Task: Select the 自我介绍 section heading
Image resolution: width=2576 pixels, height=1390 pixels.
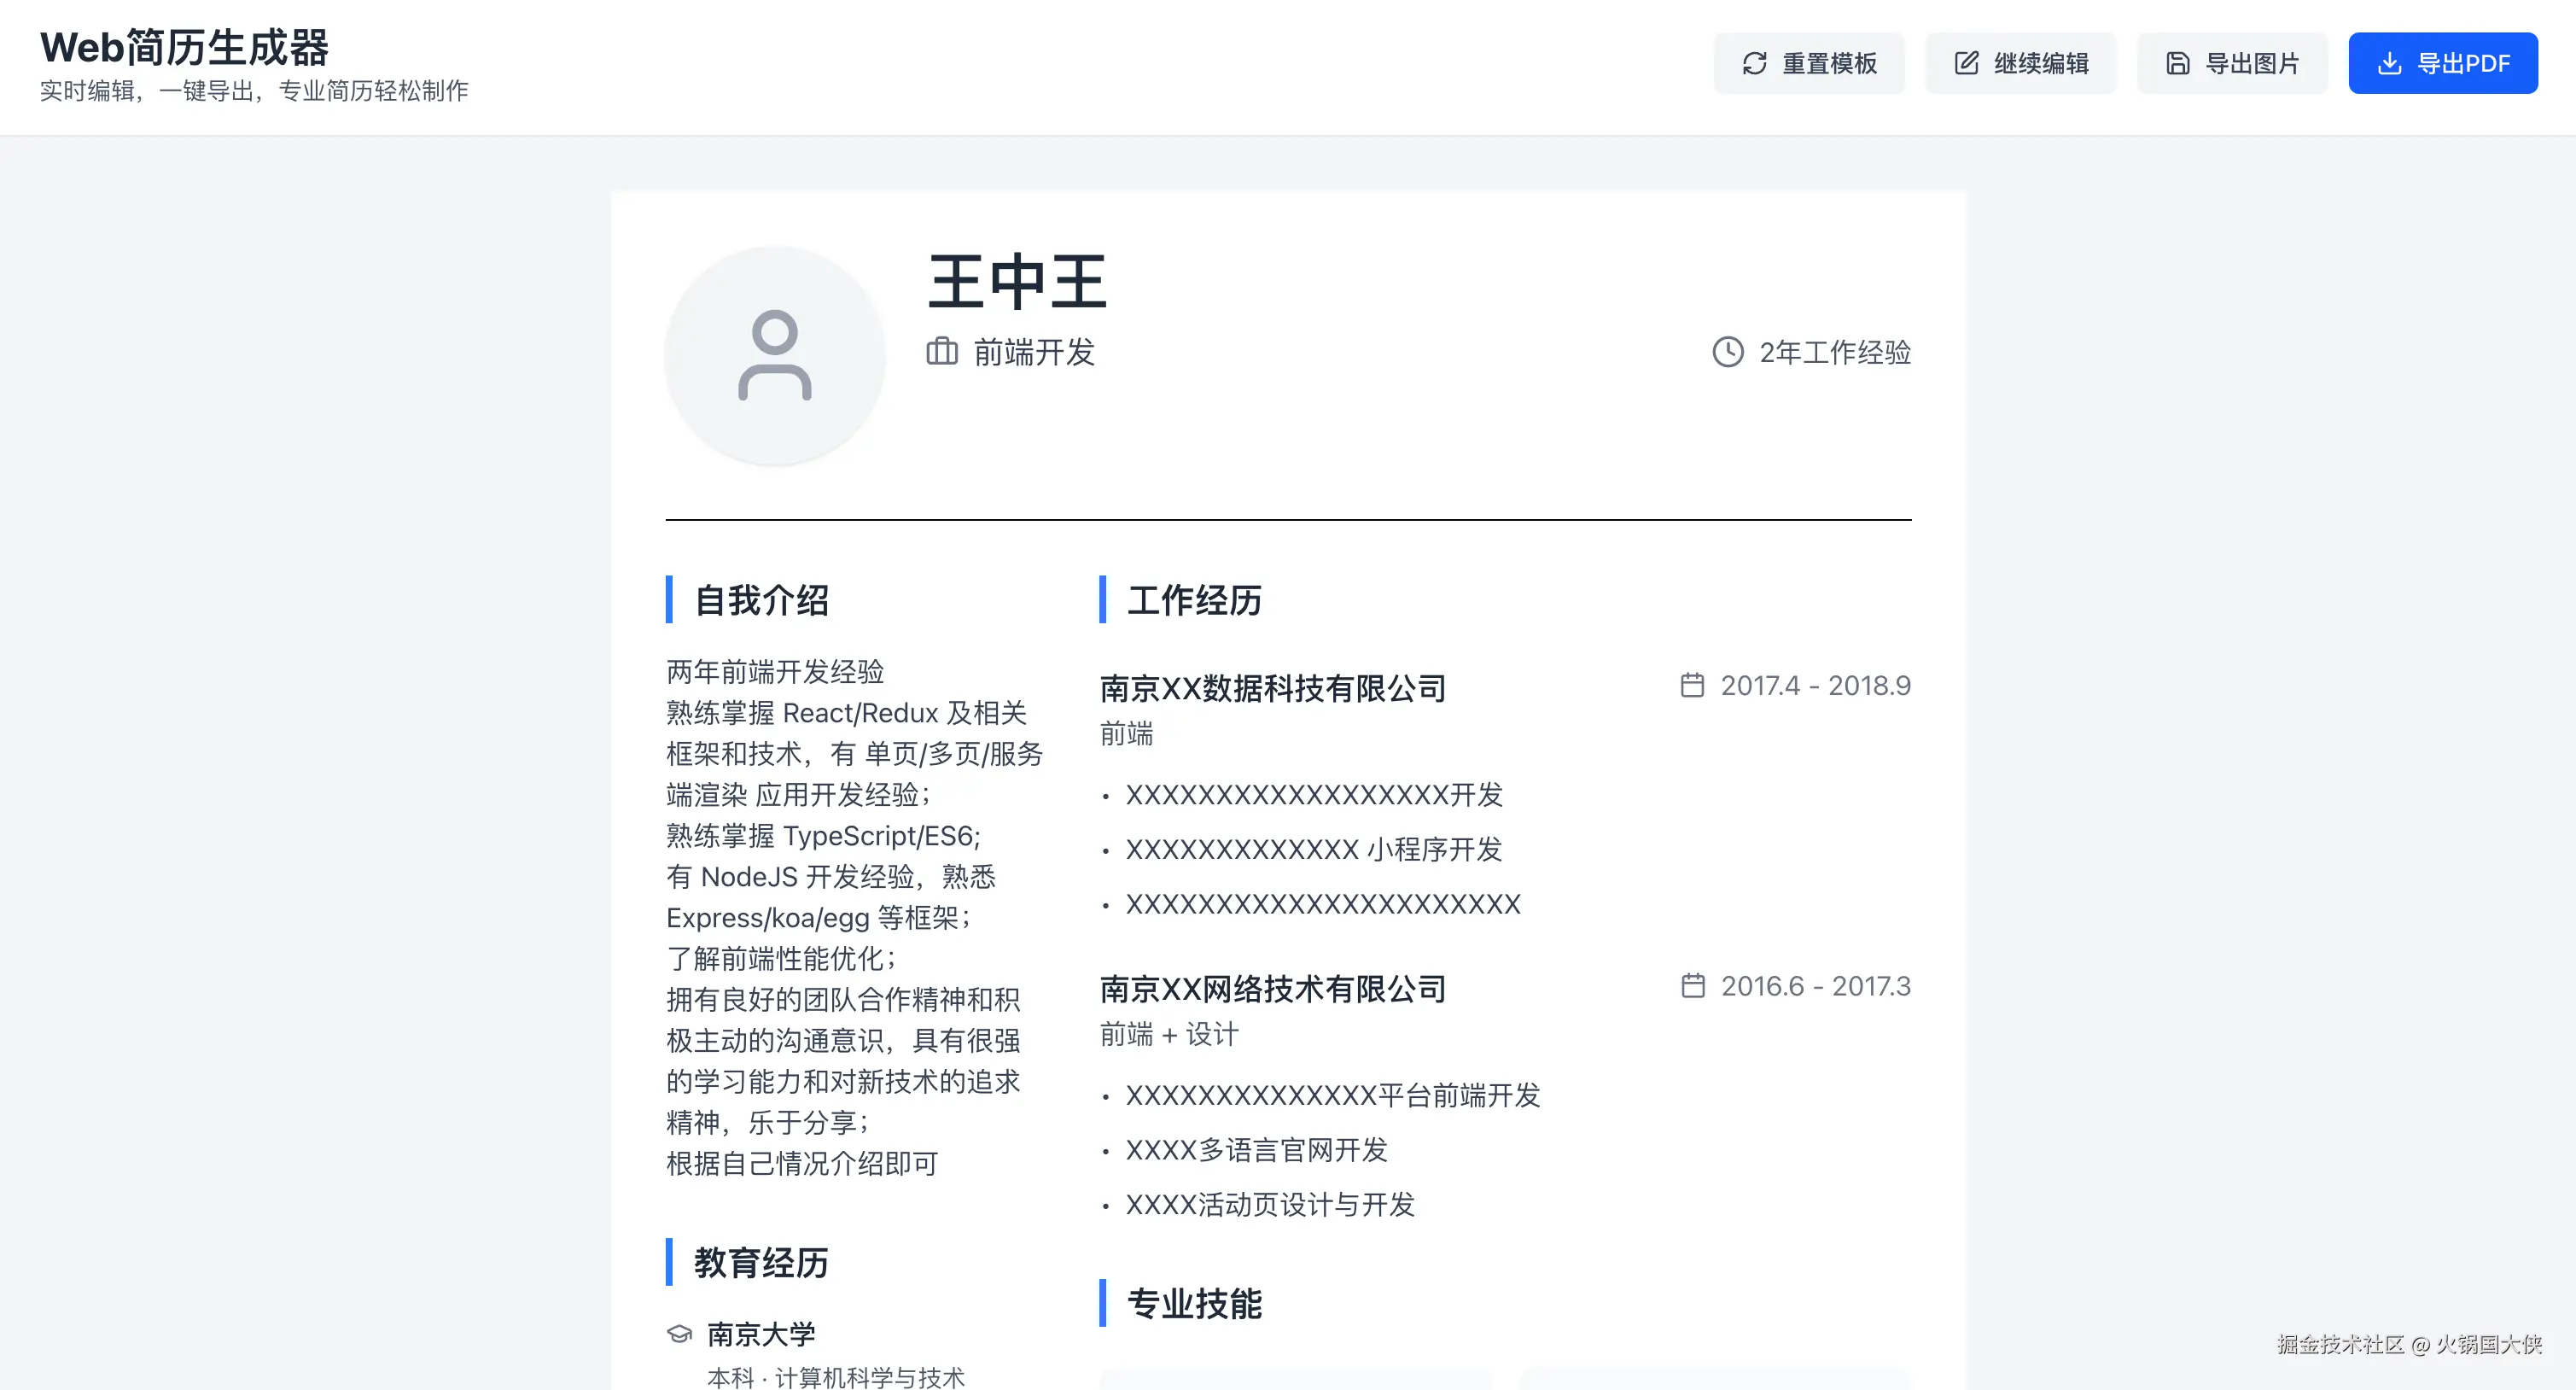Action: [x=761, y=600]
